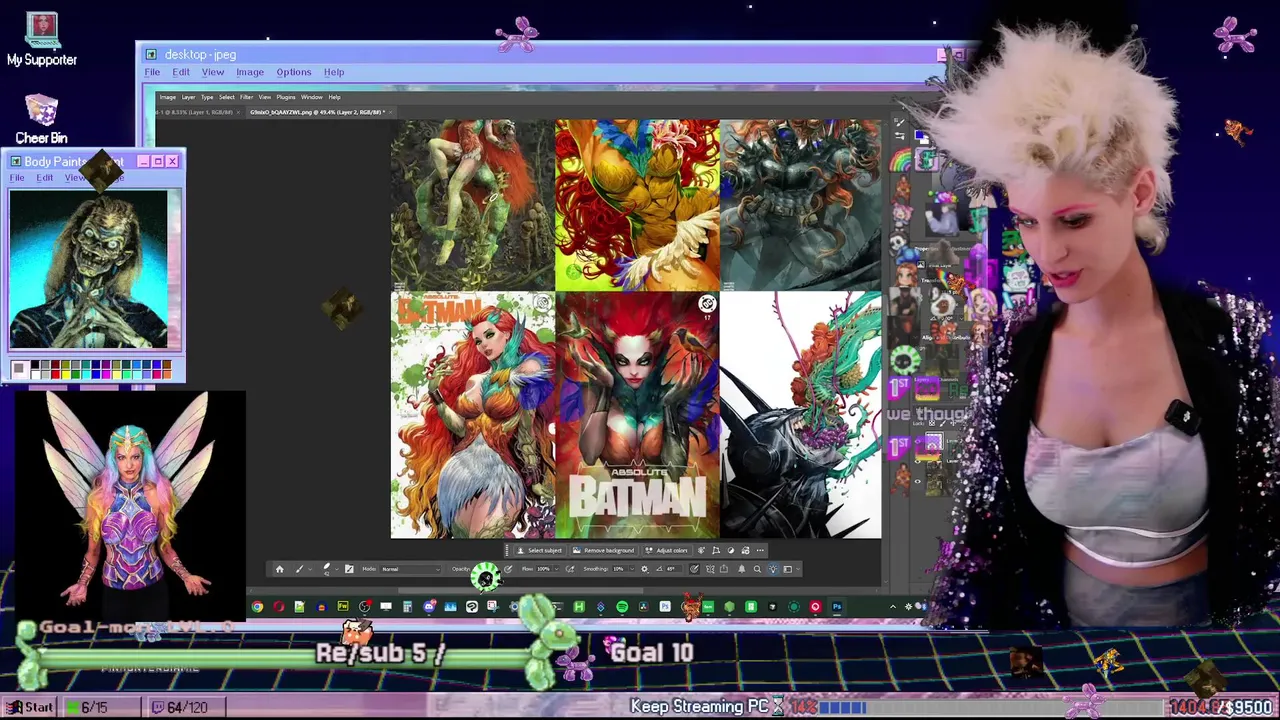The width and height of the screenshot is (1280, 720).
Task: Click the zombie painting in Body Paint
Action: coord(89,268)
